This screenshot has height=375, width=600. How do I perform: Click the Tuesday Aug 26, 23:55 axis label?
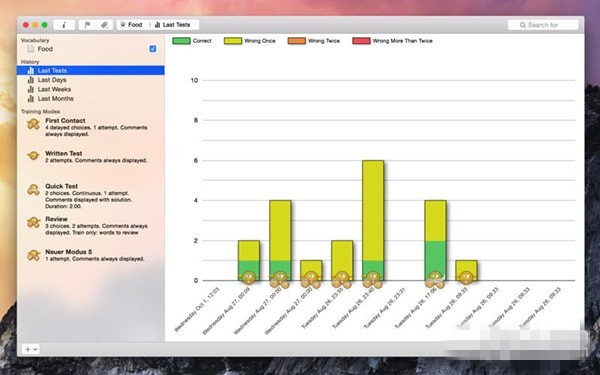pos(323,309)
